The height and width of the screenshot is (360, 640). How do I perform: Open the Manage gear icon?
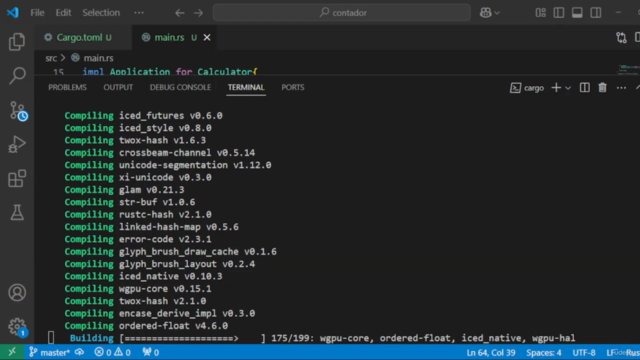coord(18,327)
